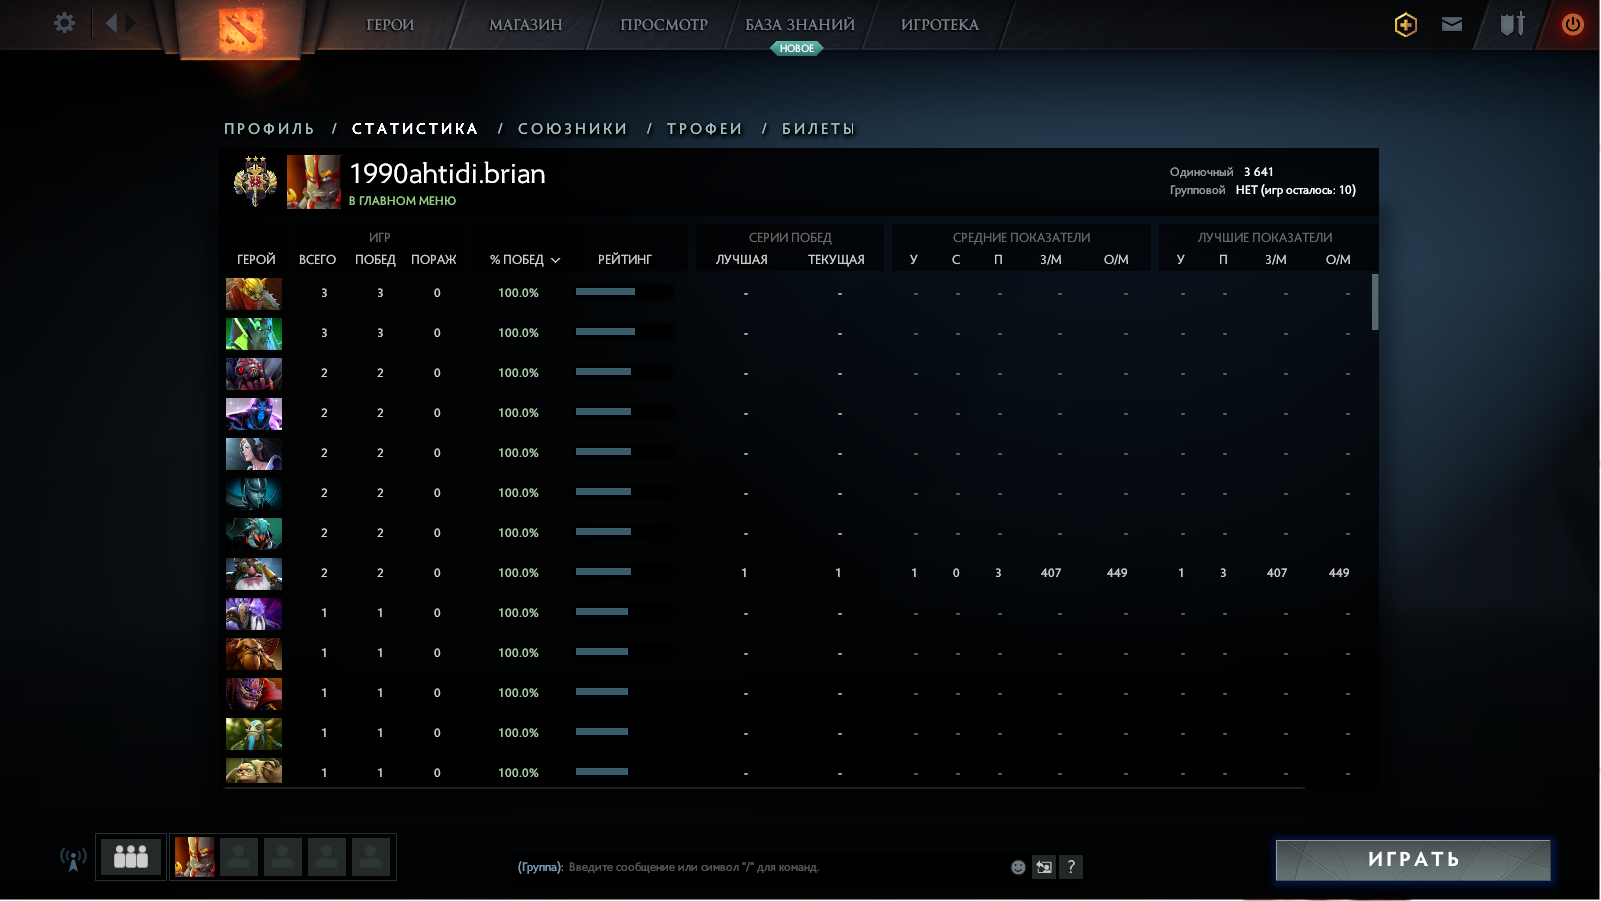Open the МАГАЗИН menu

pos(527,24)
